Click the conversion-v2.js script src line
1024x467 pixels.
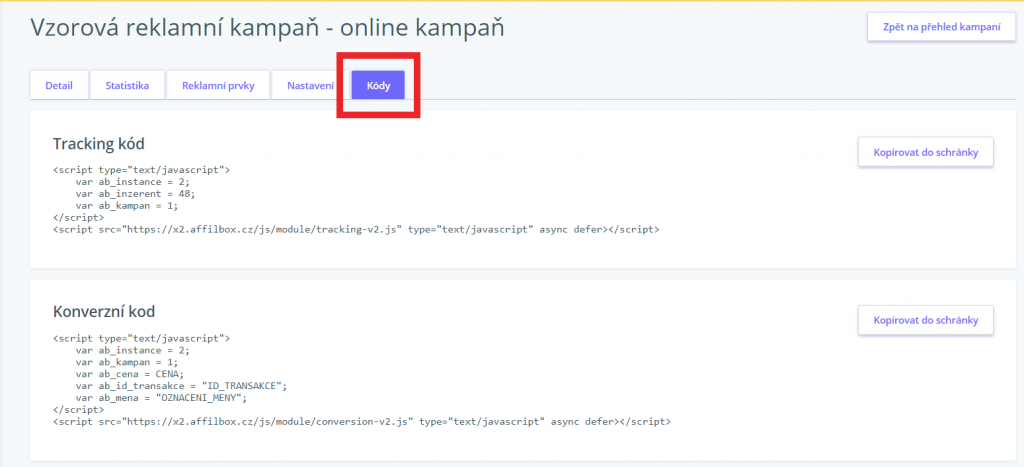click(362, 422)
